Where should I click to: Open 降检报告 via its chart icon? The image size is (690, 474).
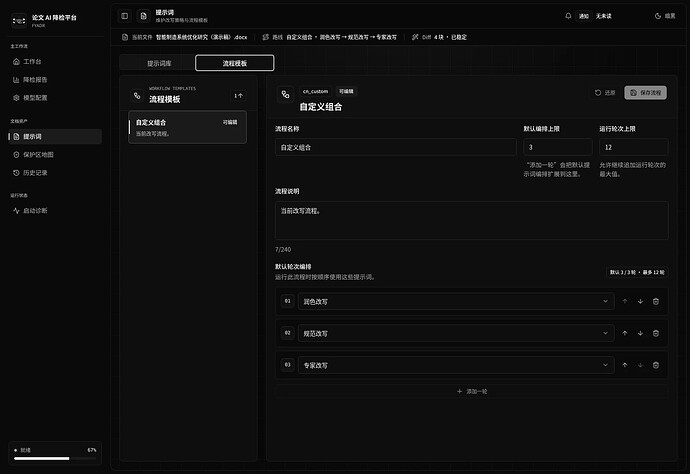coord(16,80)
